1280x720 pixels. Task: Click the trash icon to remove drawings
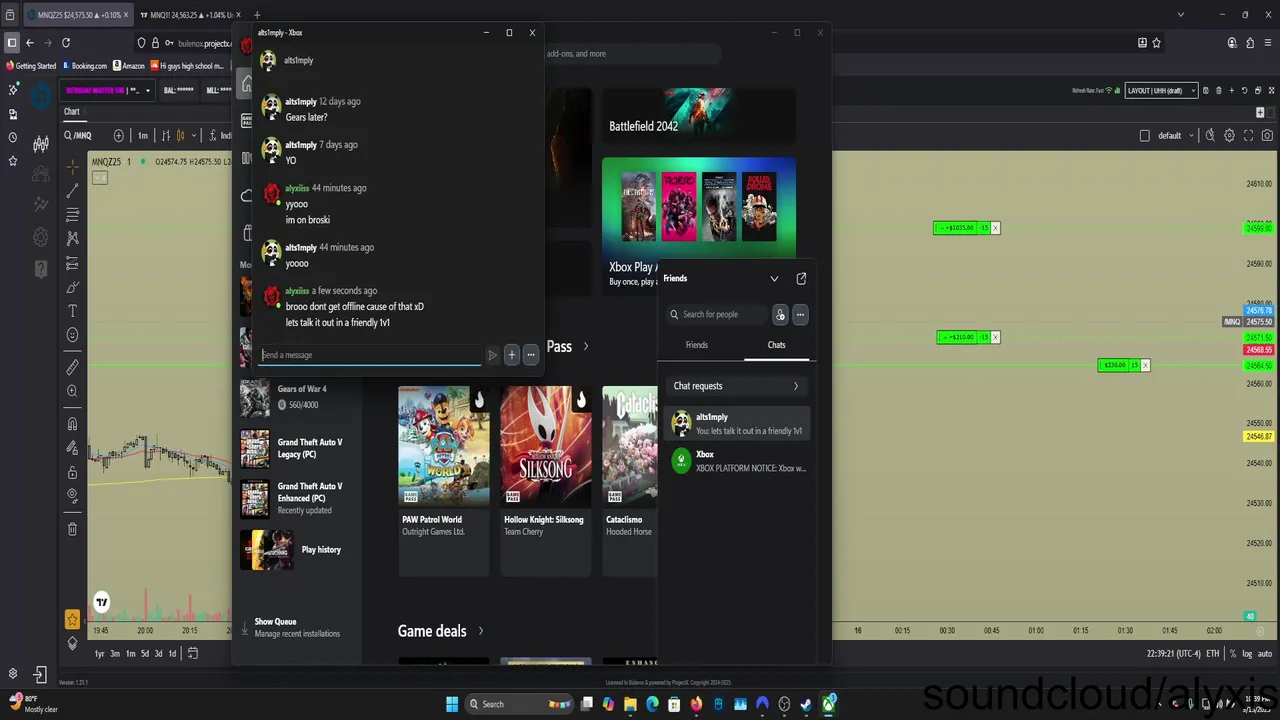tap(72, 529)
